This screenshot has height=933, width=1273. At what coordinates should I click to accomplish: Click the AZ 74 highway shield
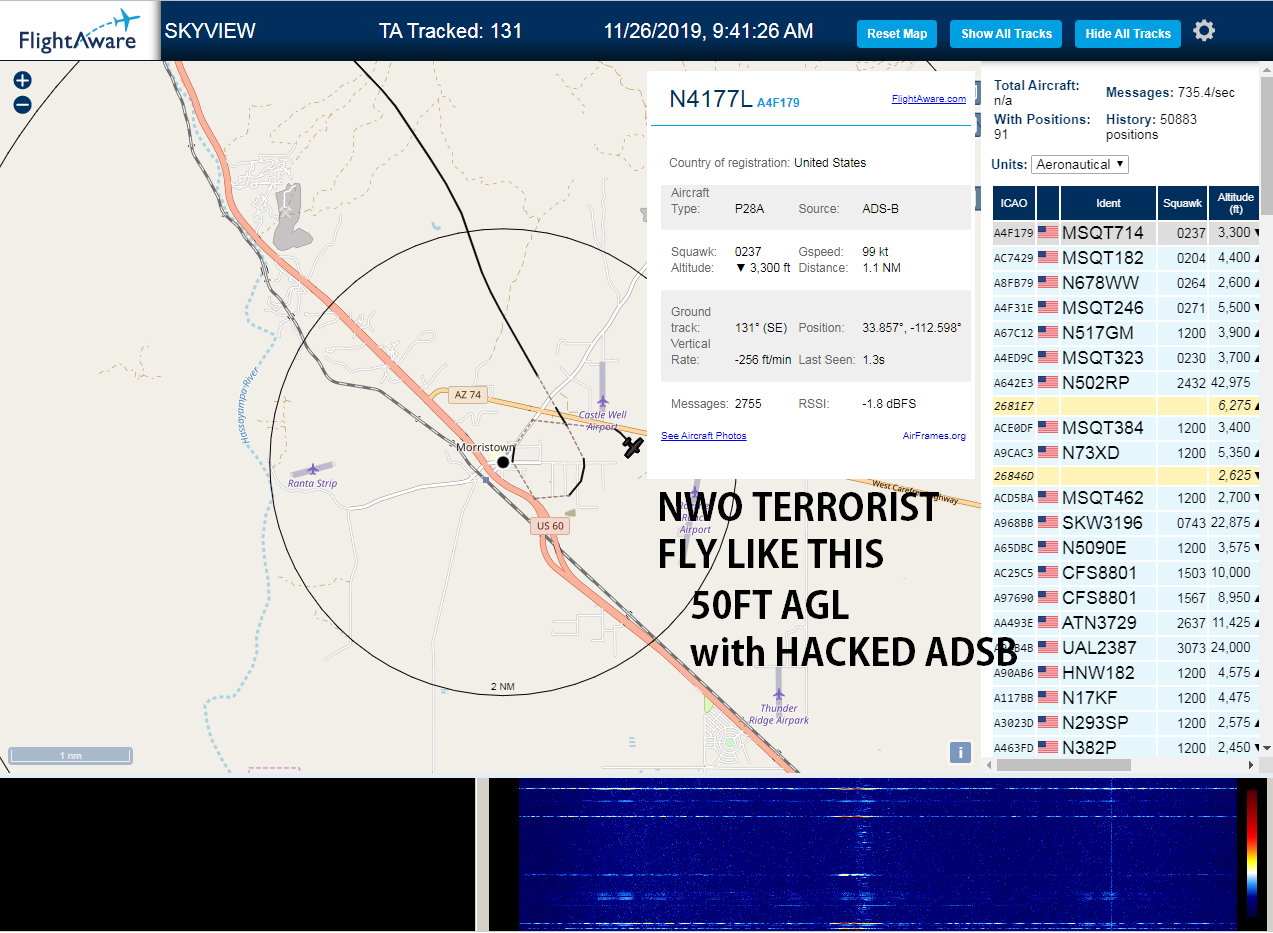(x=467, y=395)
